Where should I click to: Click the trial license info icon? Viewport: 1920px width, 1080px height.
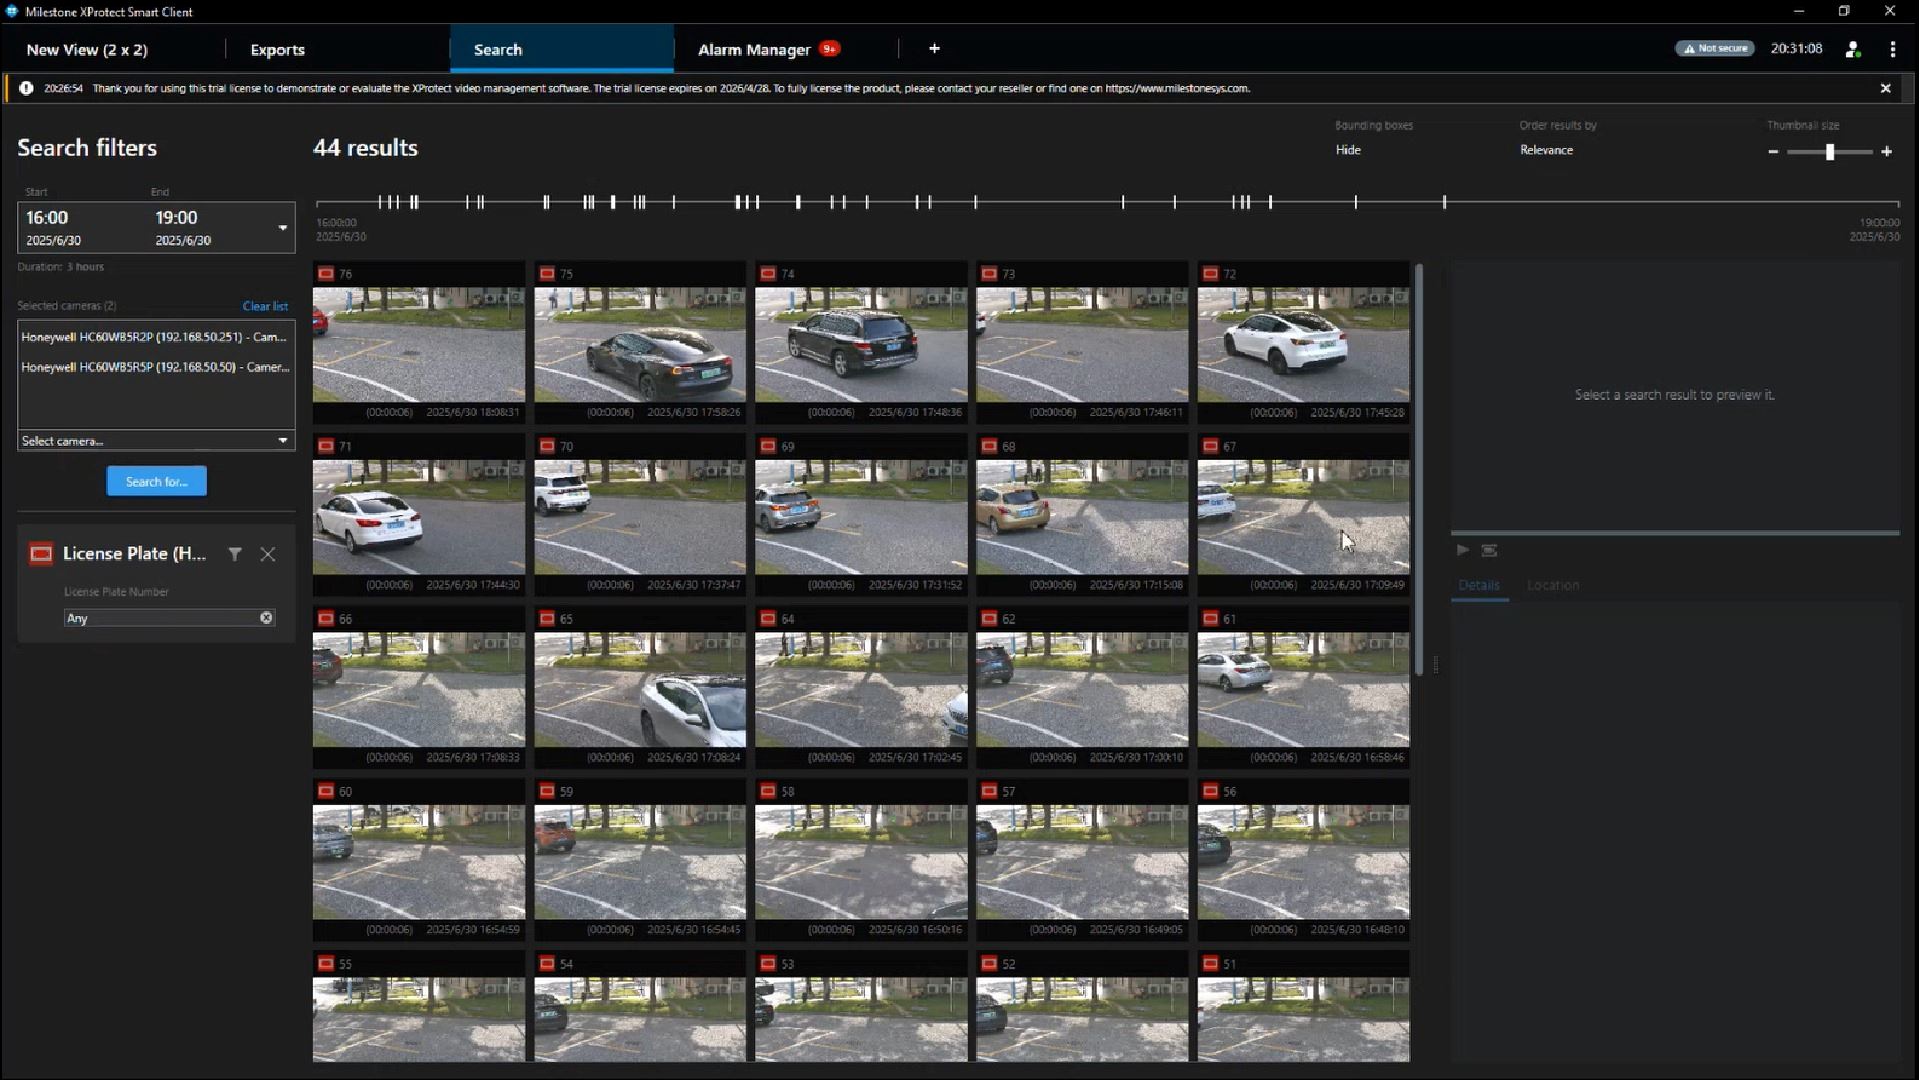[x=26, y=88]
